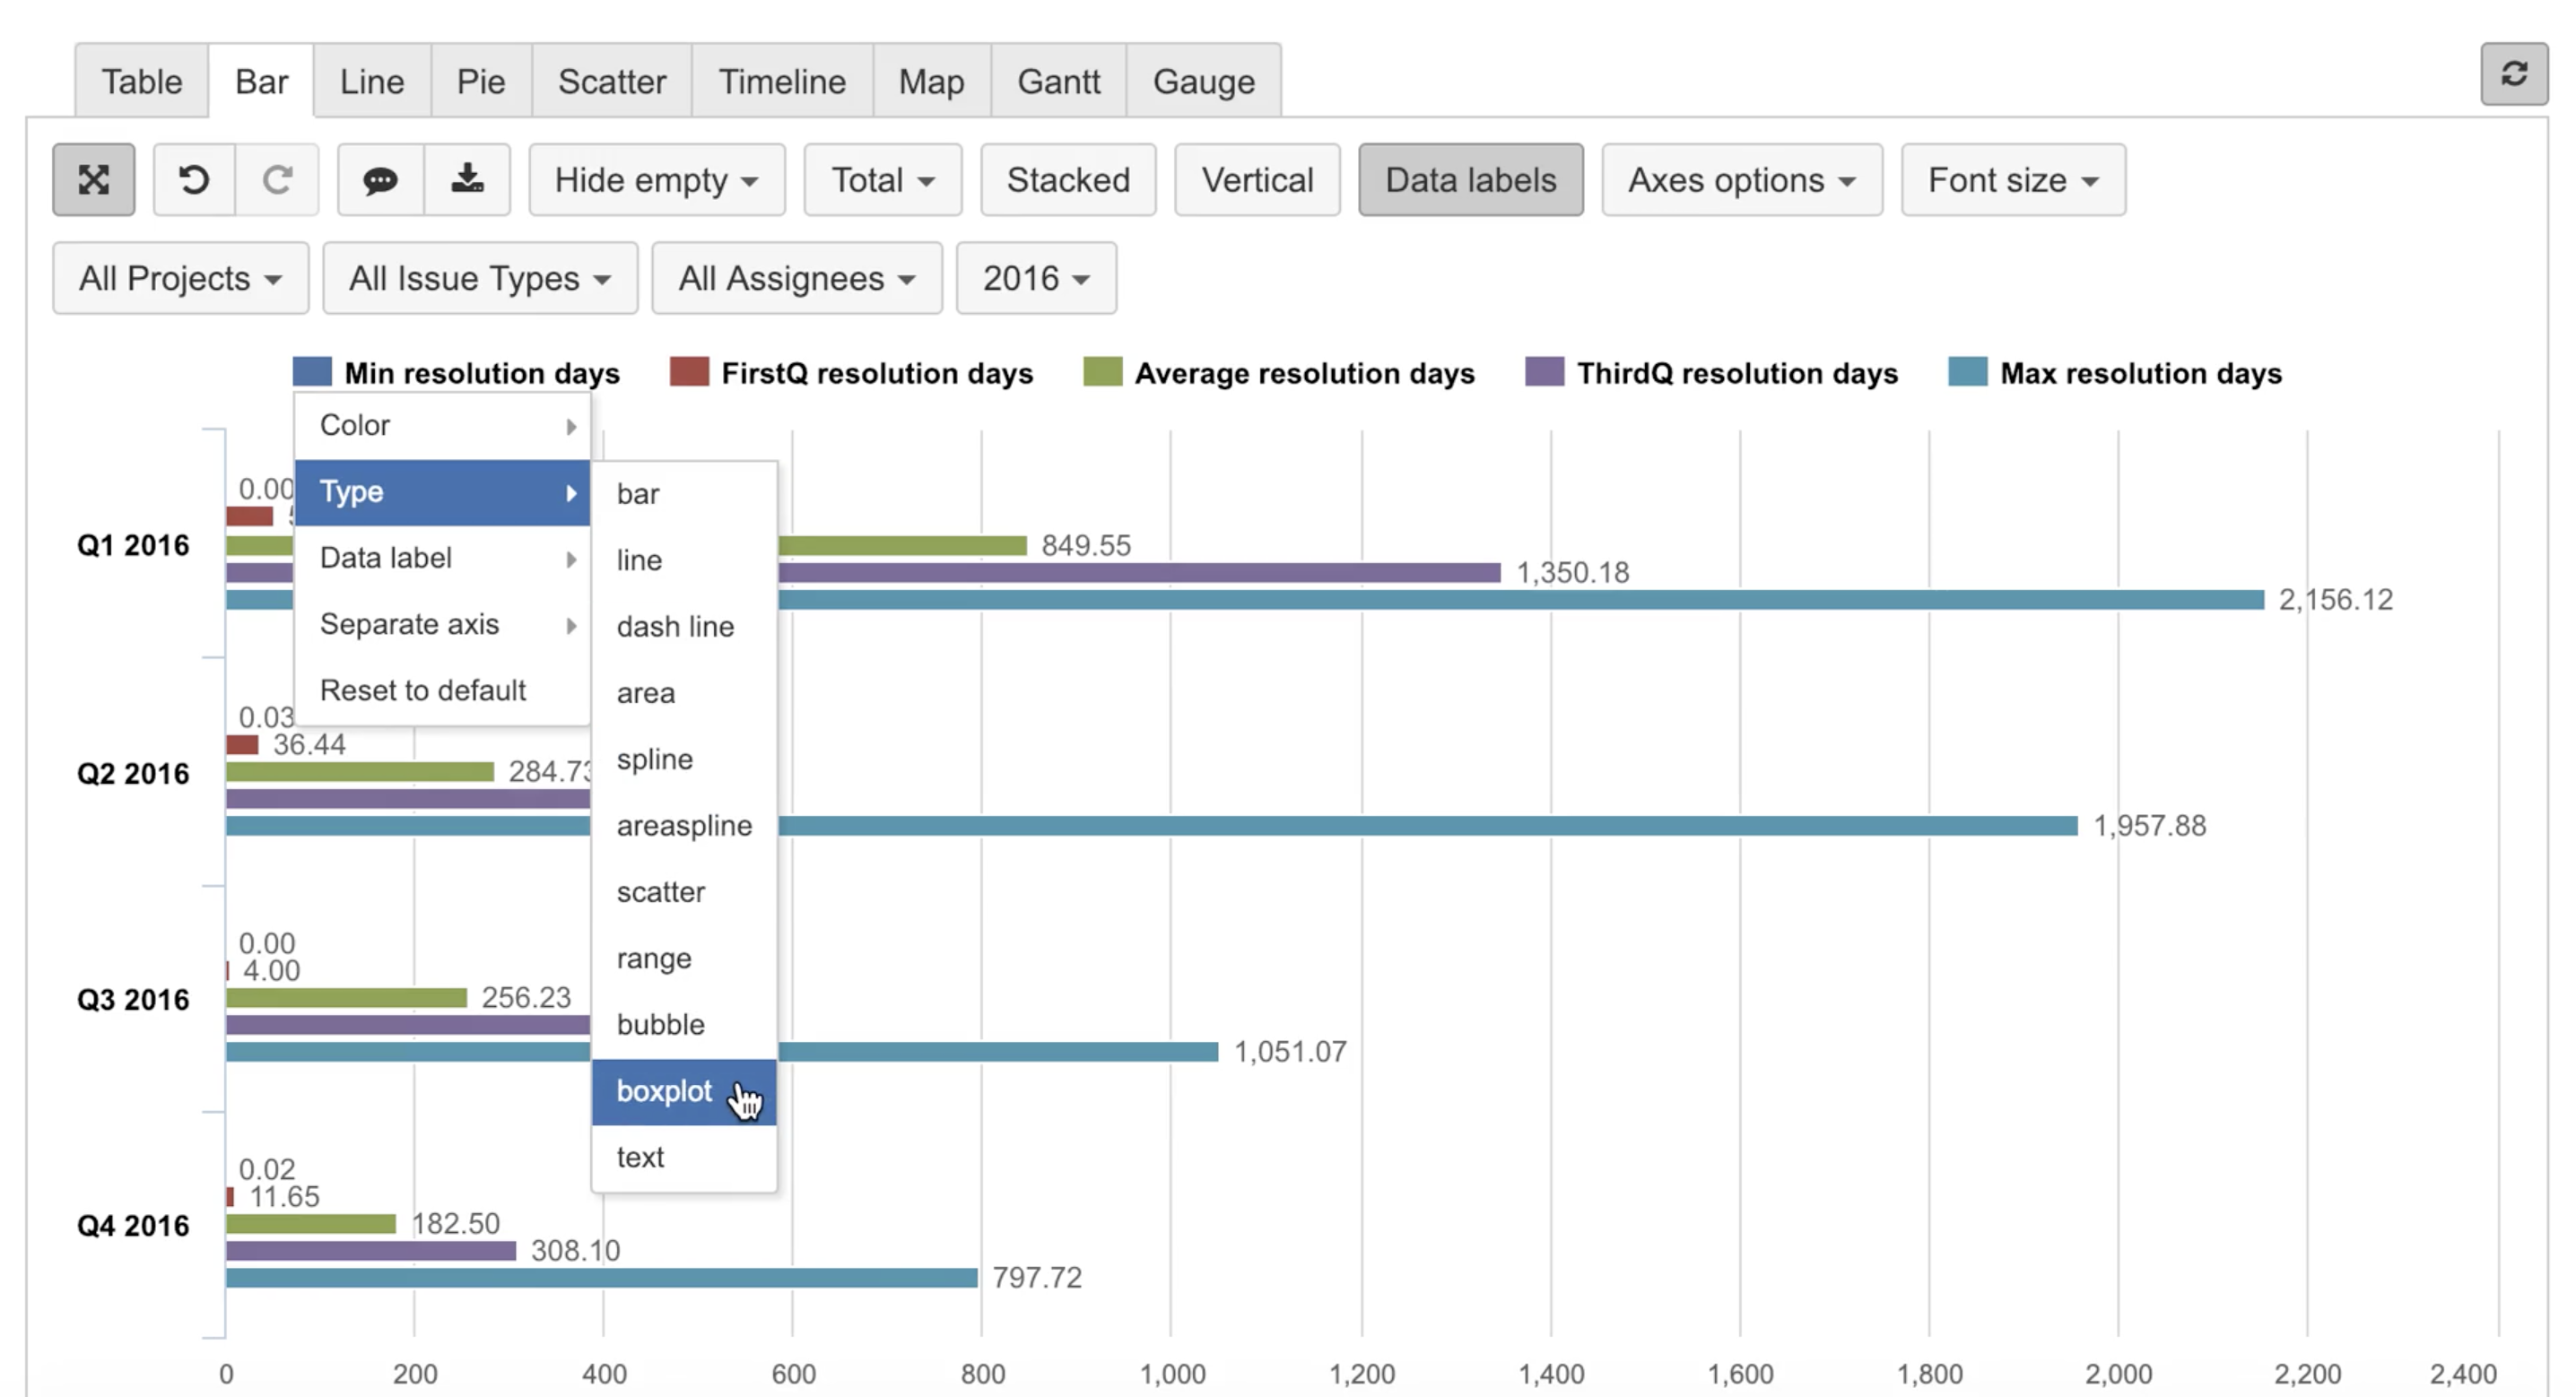Click the download export icon
The height and width of the screenshot is (1397, 2576).
[467, 180]
